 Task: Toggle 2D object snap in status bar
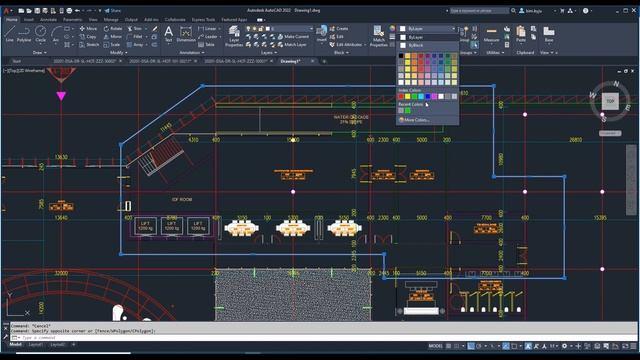click(514, 346)
